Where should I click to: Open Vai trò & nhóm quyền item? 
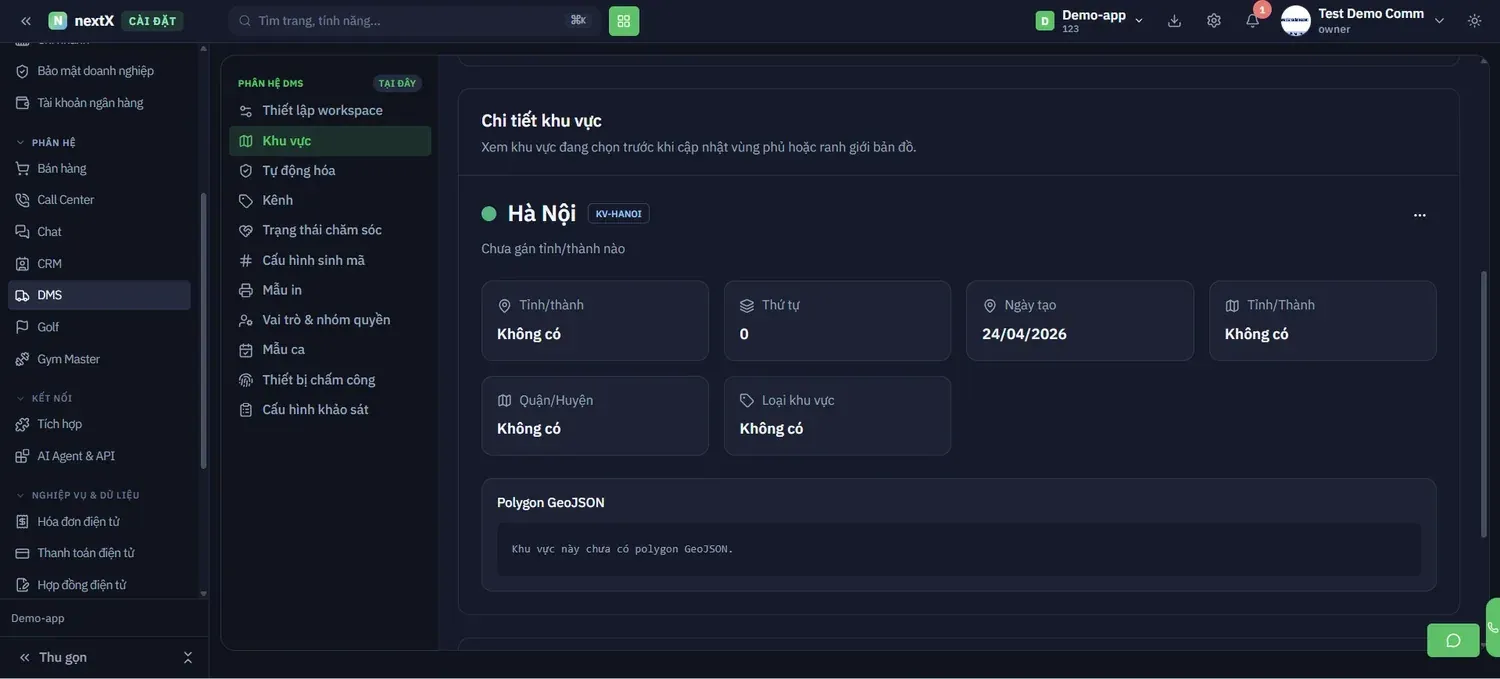point(330,320)
